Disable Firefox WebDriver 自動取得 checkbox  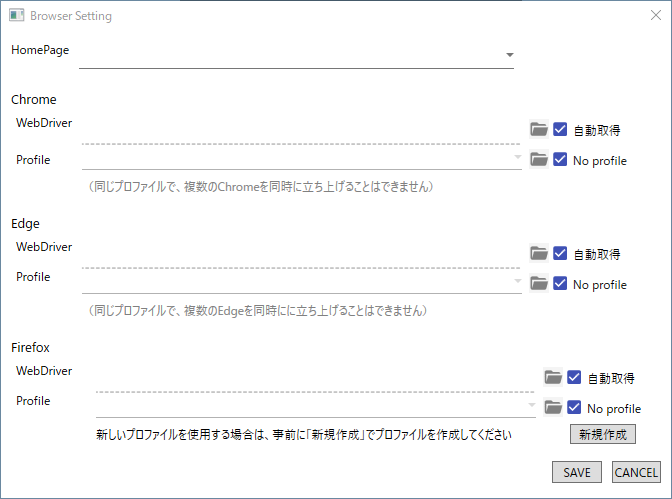(574, 377)
